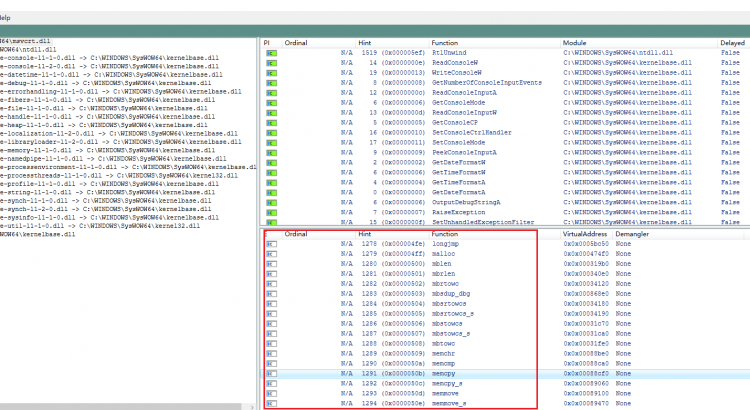Click the green icon next to WriteConsoleW
This screenshot has width=750, height=410.
271,72
